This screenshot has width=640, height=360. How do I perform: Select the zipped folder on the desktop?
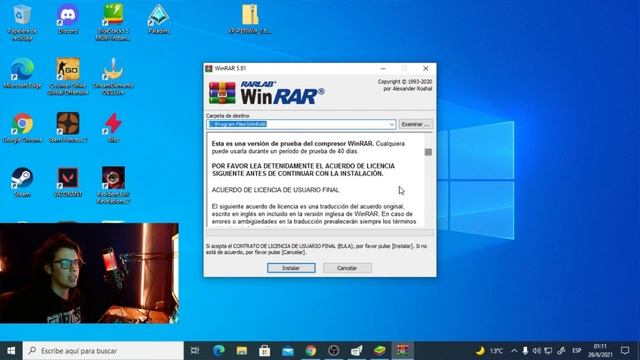point(250,19)
